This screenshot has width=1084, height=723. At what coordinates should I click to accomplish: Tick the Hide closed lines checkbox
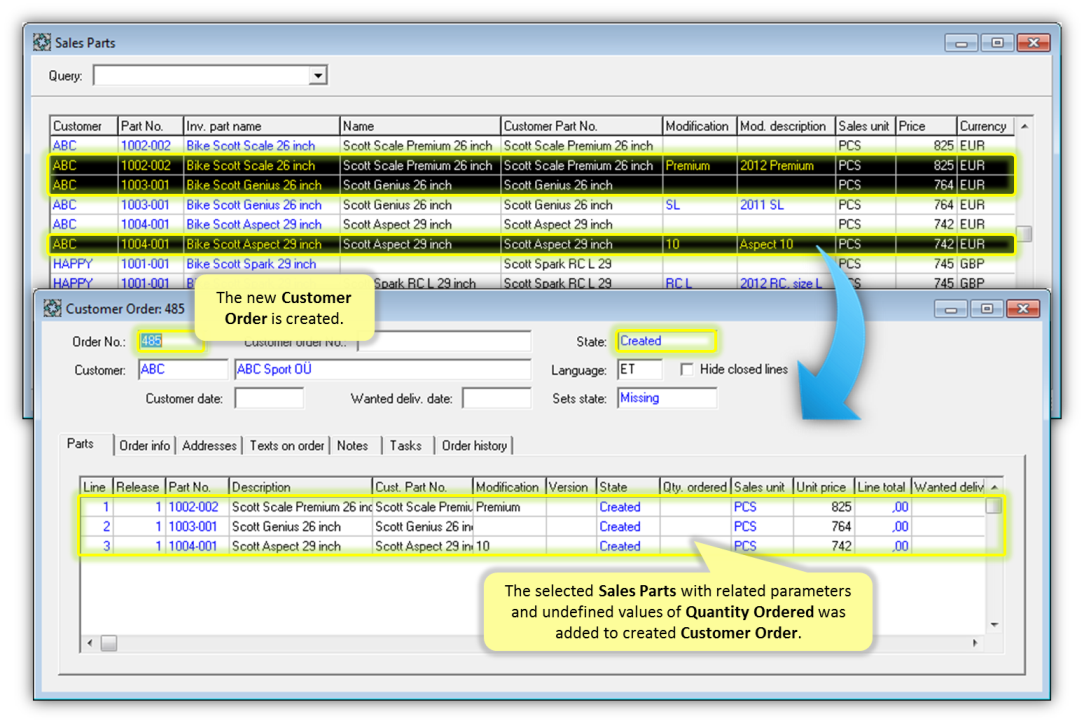pyautogui.click(x=686, y=369)
